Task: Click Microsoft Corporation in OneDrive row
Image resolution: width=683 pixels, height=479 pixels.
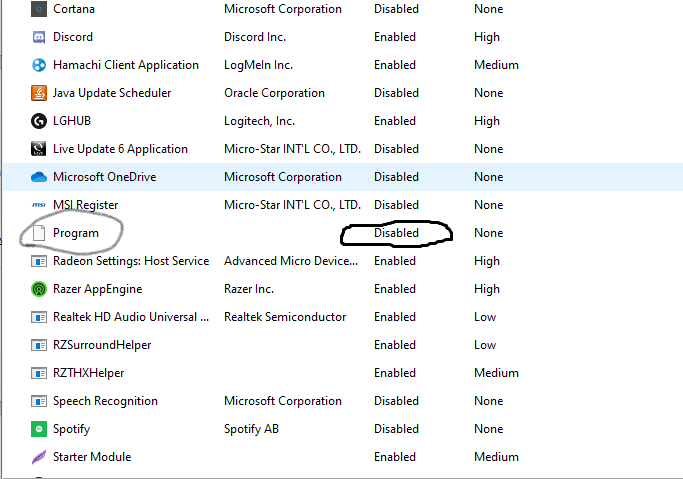Action: pyautogui.click(x=283, y=177)
